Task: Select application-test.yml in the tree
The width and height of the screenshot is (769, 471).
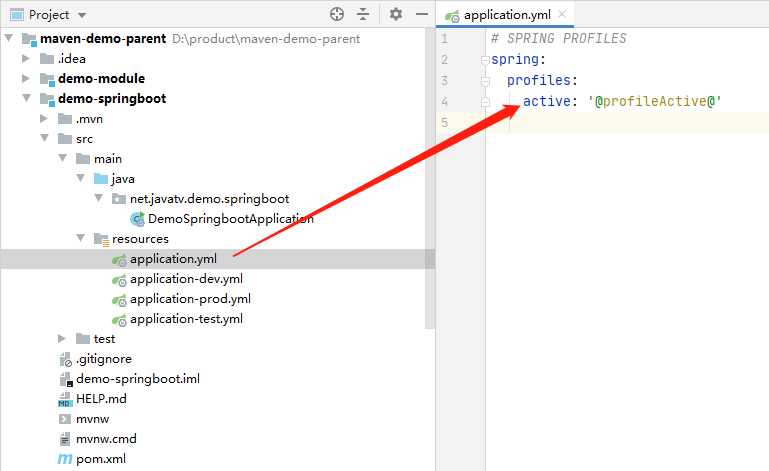Action: (x=186, y=319)
